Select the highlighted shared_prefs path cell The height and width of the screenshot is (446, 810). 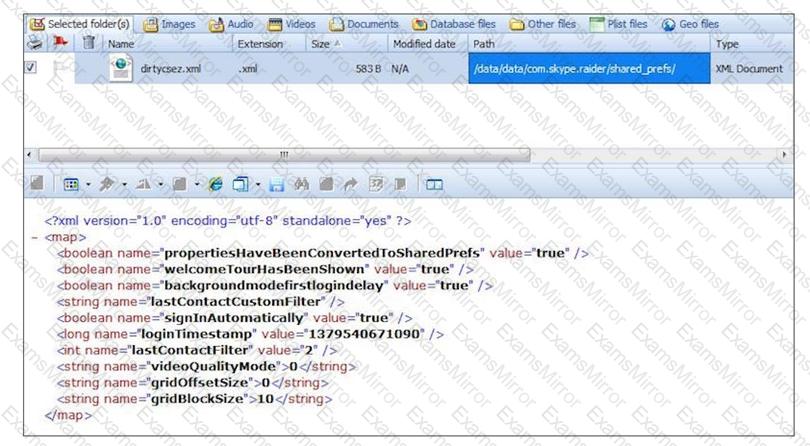point(589,68)
